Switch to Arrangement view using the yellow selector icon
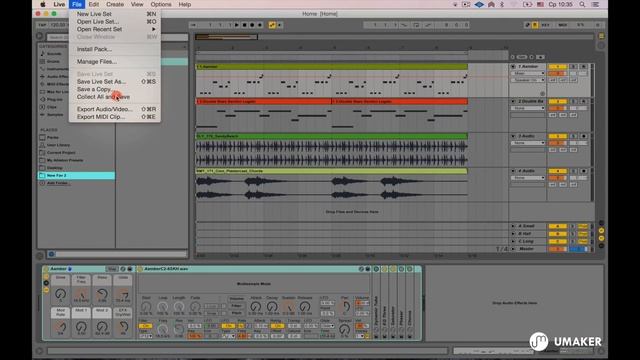Image resolution: width=640 pixels, height=360 pixels. pos(601,36)
